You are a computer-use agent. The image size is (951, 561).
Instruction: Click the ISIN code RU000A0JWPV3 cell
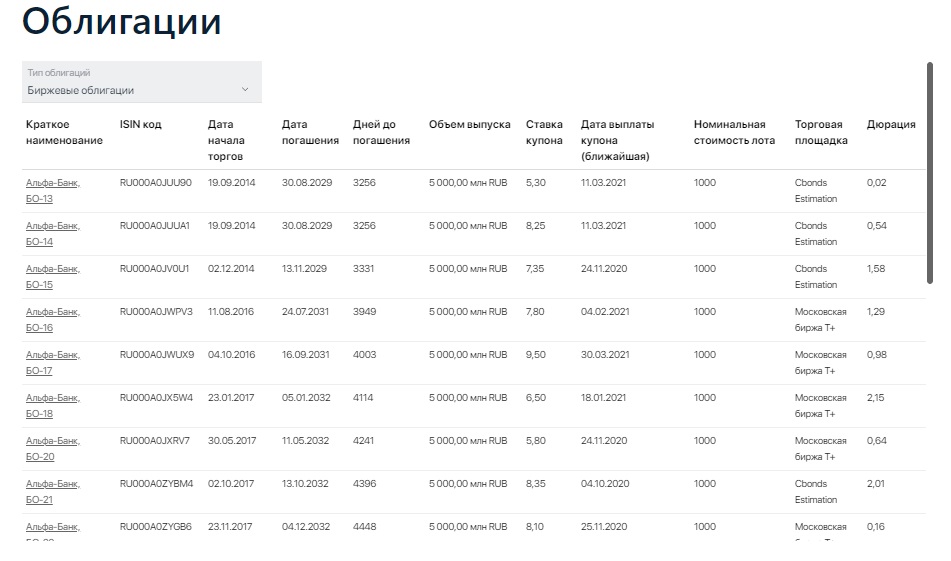pyautogui.click(x=156, y=312)
